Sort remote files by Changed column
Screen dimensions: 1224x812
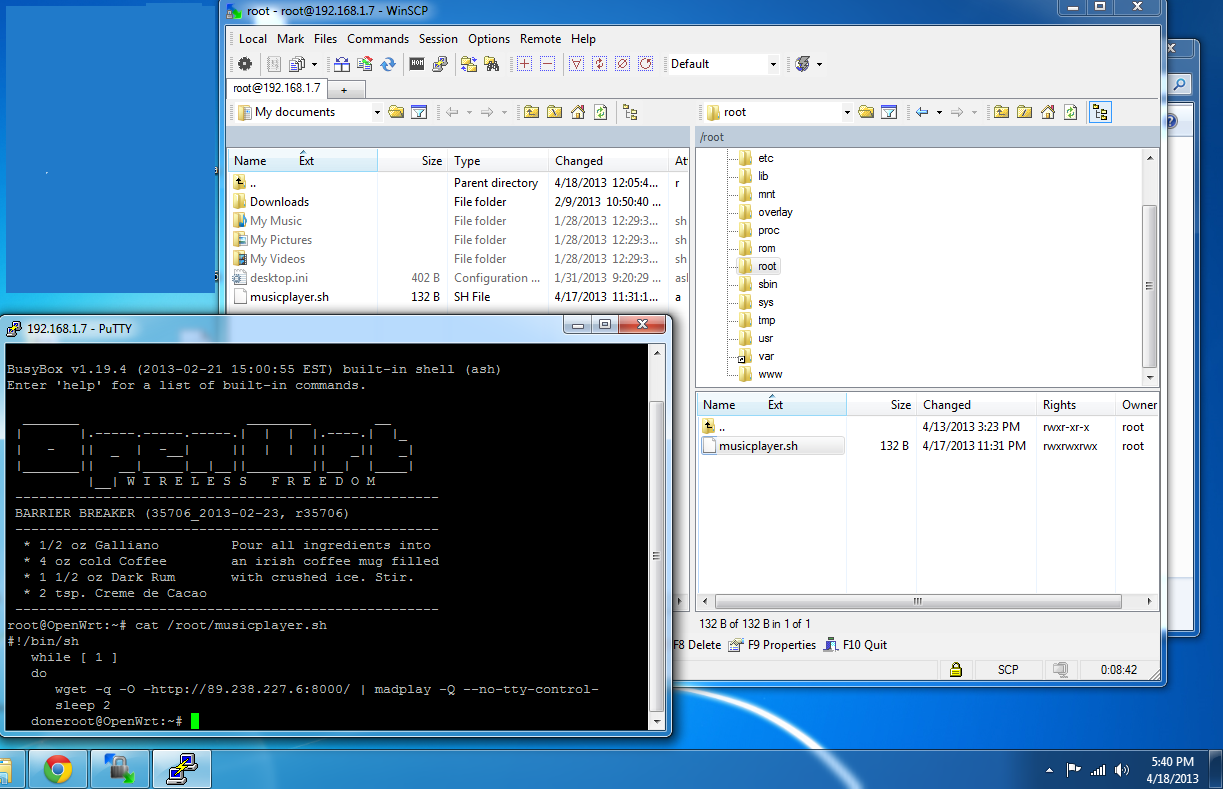coord(976,405)
